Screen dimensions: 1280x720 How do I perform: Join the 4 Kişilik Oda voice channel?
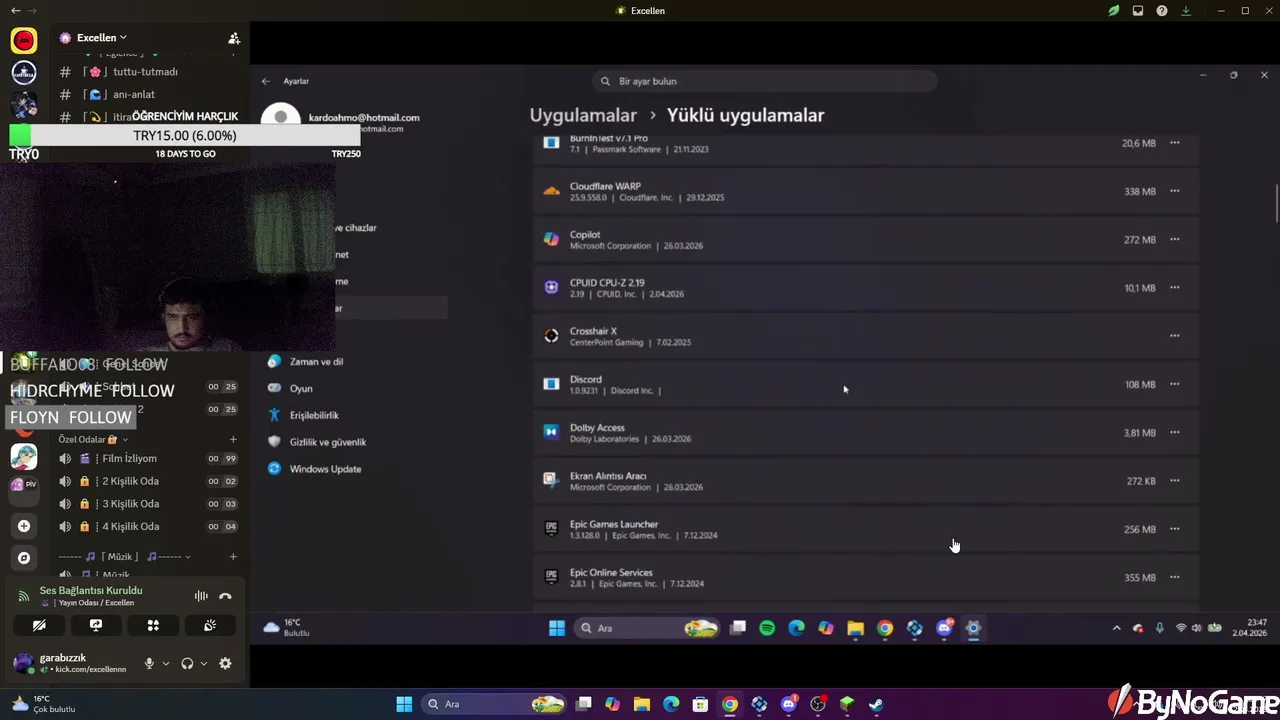tap(148, 527)
